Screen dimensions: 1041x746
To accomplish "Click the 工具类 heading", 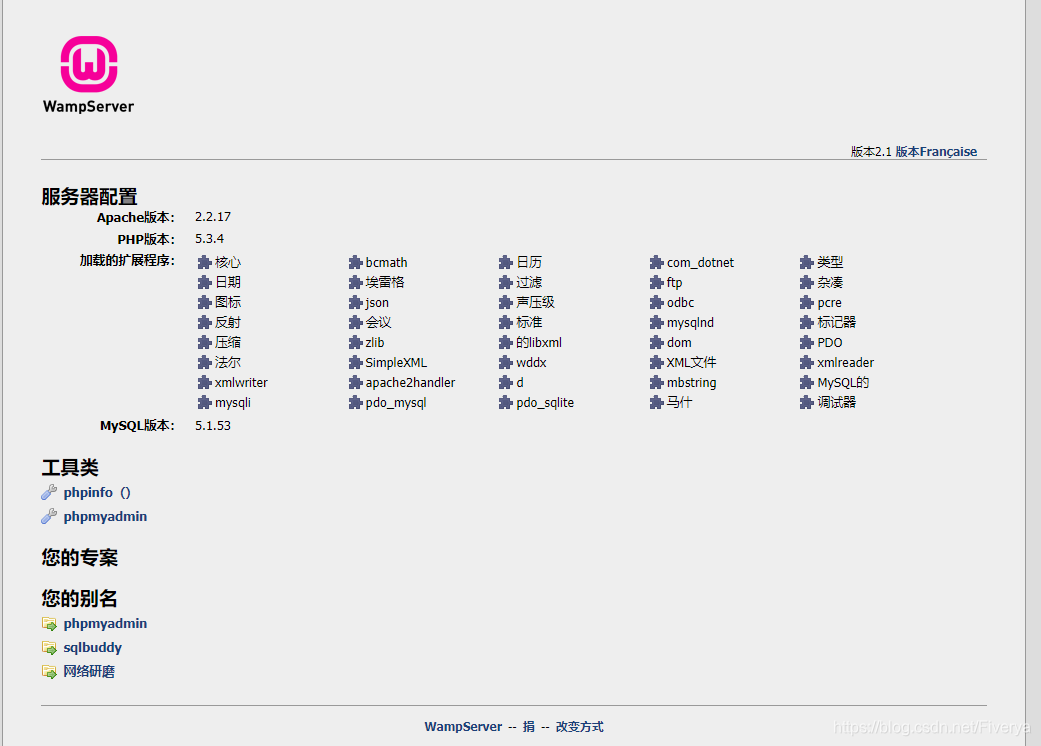I will (x=70, y=467).
